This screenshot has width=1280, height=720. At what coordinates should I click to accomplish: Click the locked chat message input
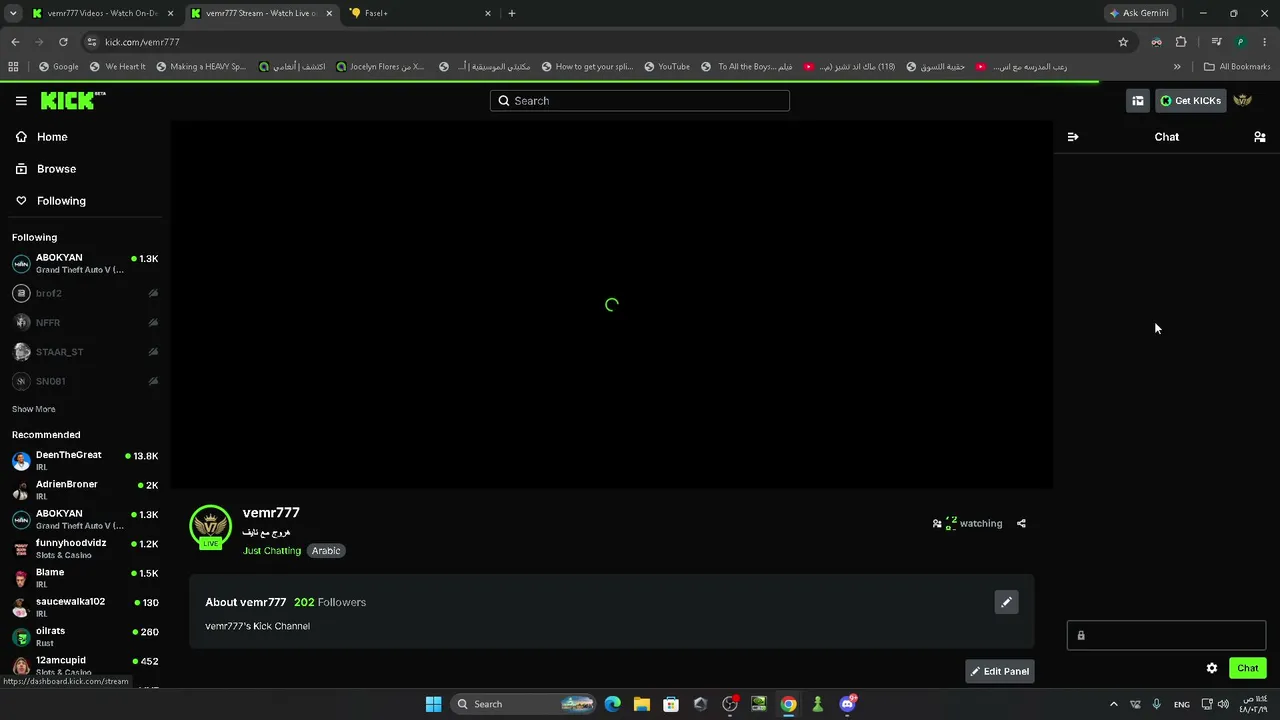1166,635
